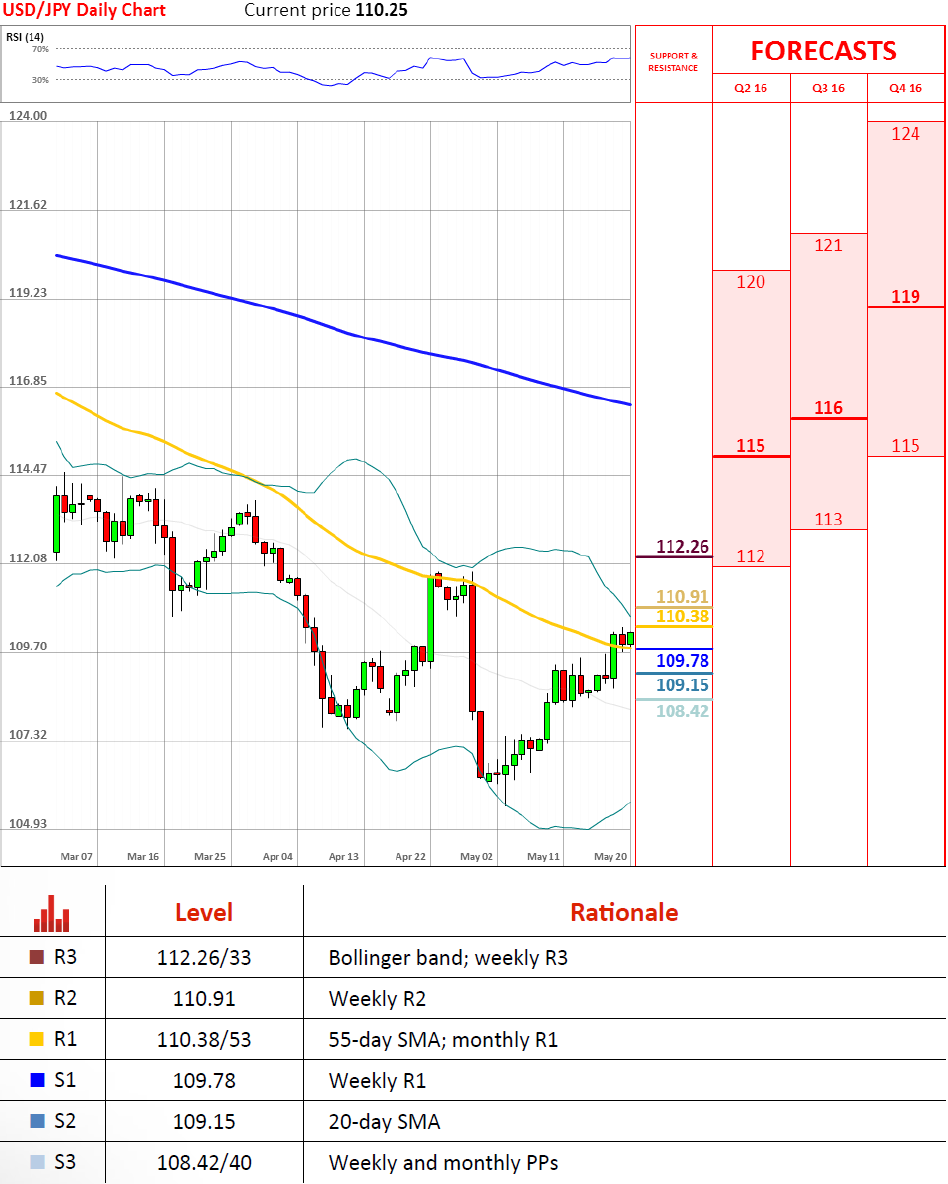948x1184 pixels.
Task: Select the R1 yellow color swatch
Action: (x=37, y=1039)
